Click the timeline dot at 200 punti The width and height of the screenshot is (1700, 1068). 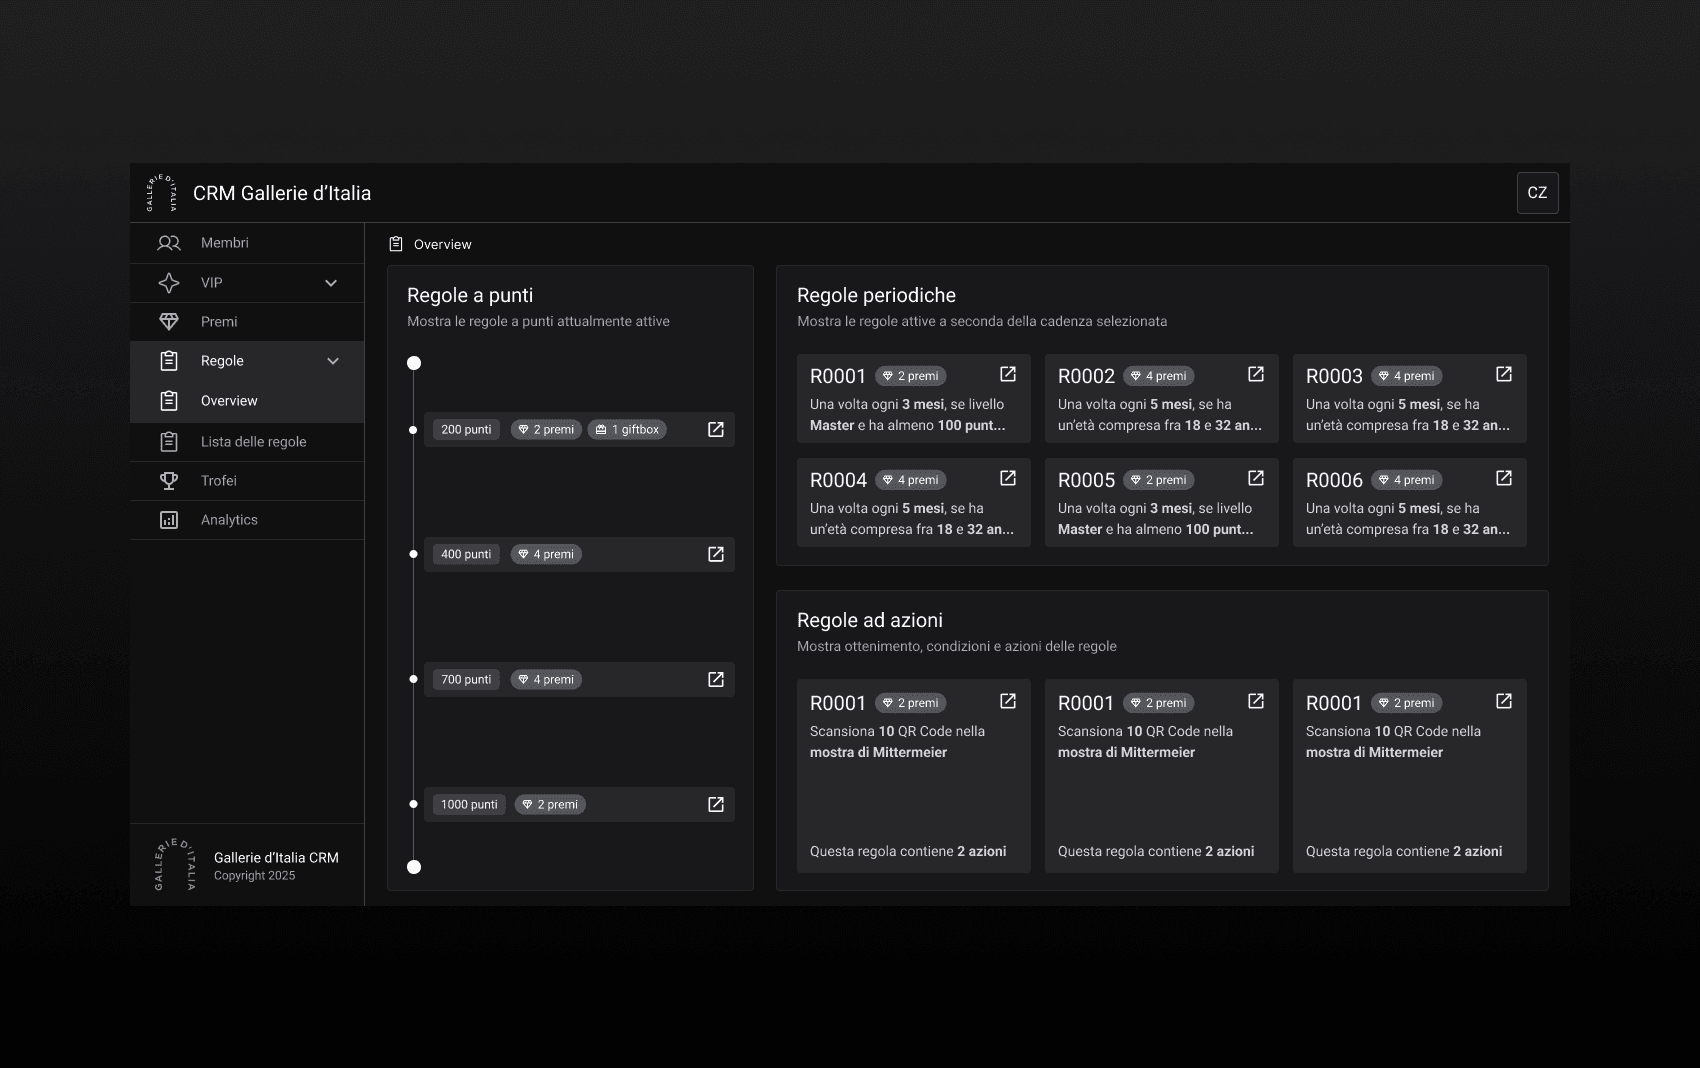414,430
